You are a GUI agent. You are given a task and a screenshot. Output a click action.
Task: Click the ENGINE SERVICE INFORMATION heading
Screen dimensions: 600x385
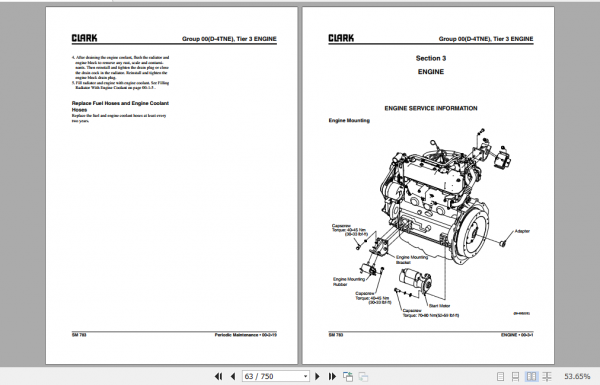431,108
